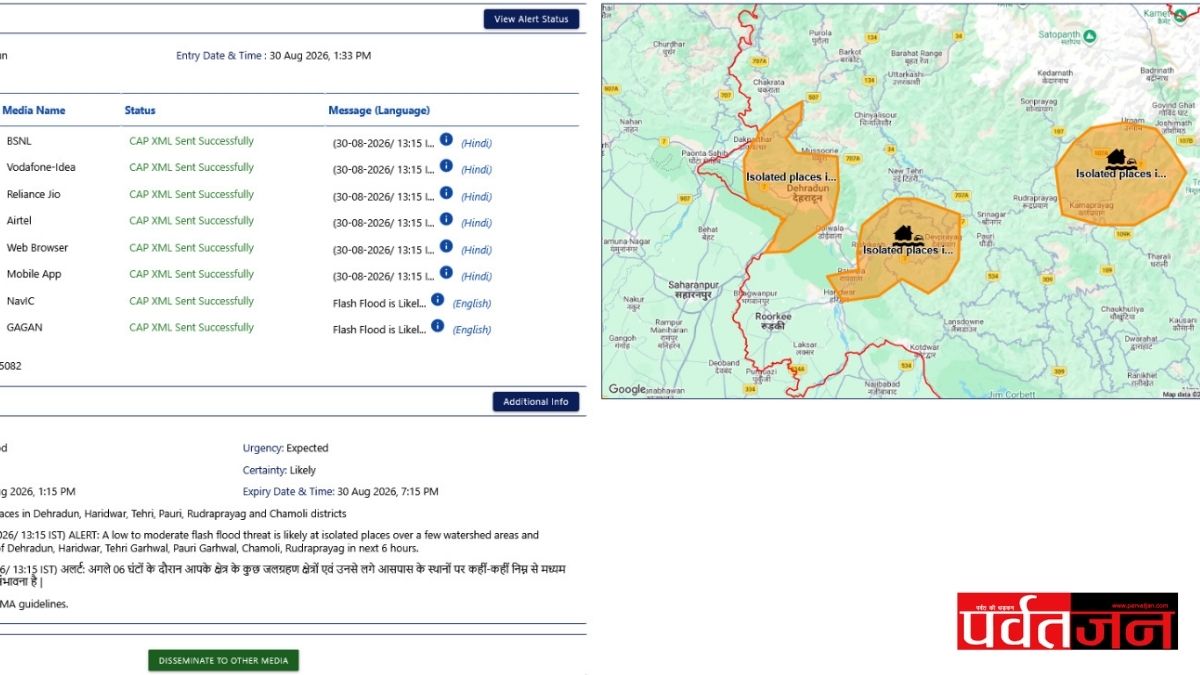This screenshot has height=675, width=1200.
Task: Open info icon in Web Browser row
Action: (447, 246)
